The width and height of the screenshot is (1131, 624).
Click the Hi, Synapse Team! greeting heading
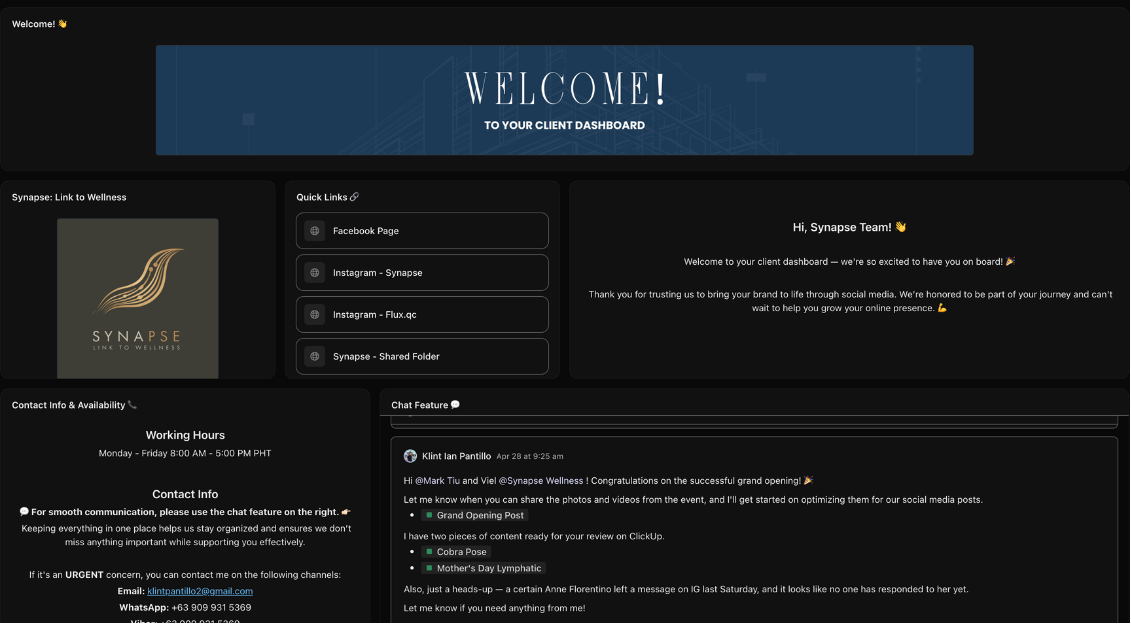click(x=850, y=227)
